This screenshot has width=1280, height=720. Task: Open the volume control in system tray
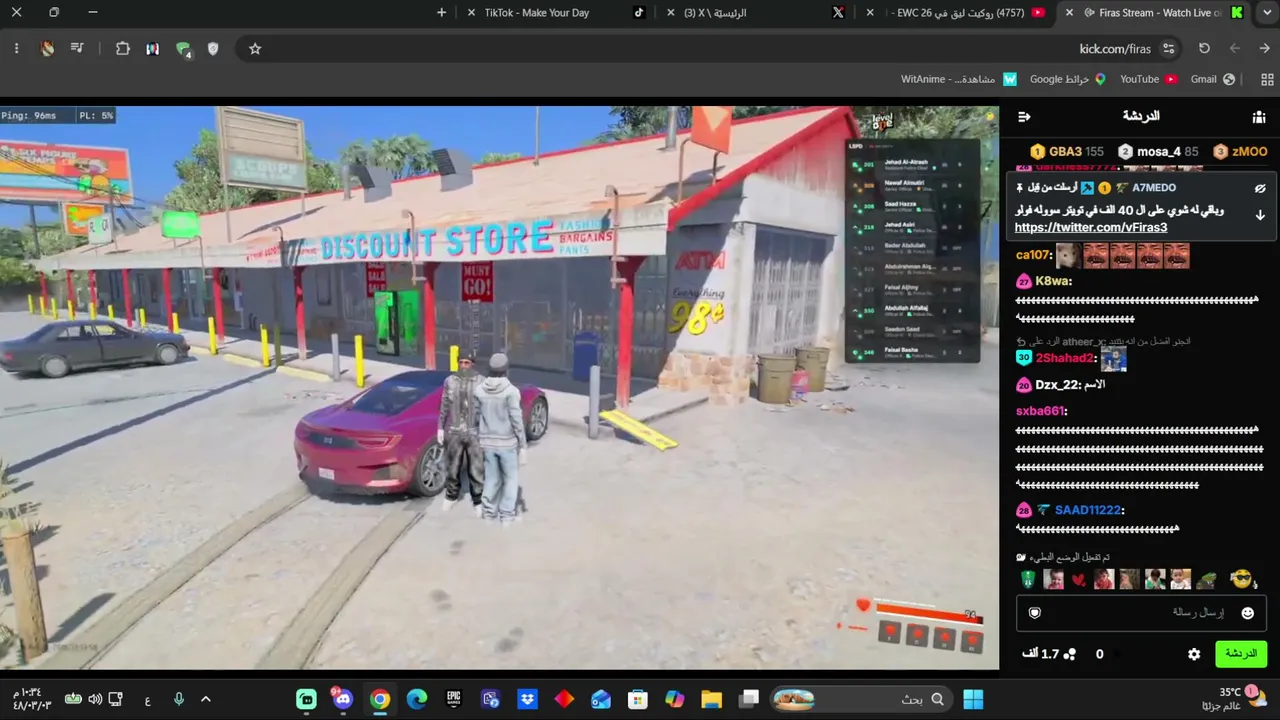[95, 699]
